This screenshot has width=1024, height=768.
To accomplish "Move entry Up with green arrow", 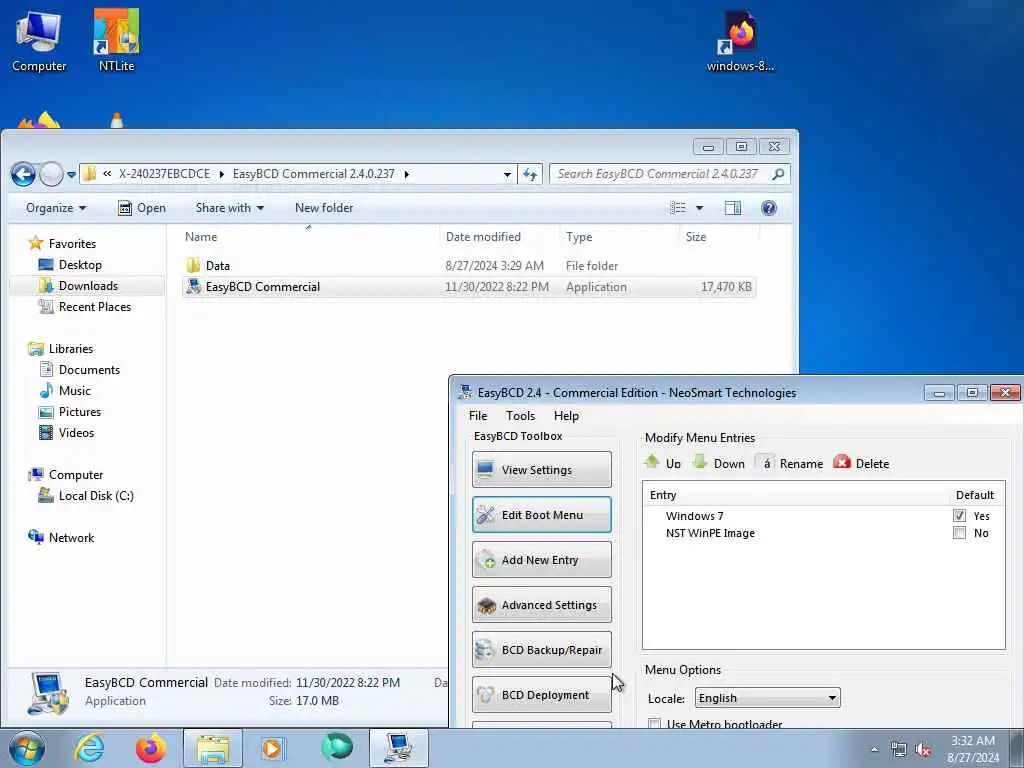I will click(662, 463).
